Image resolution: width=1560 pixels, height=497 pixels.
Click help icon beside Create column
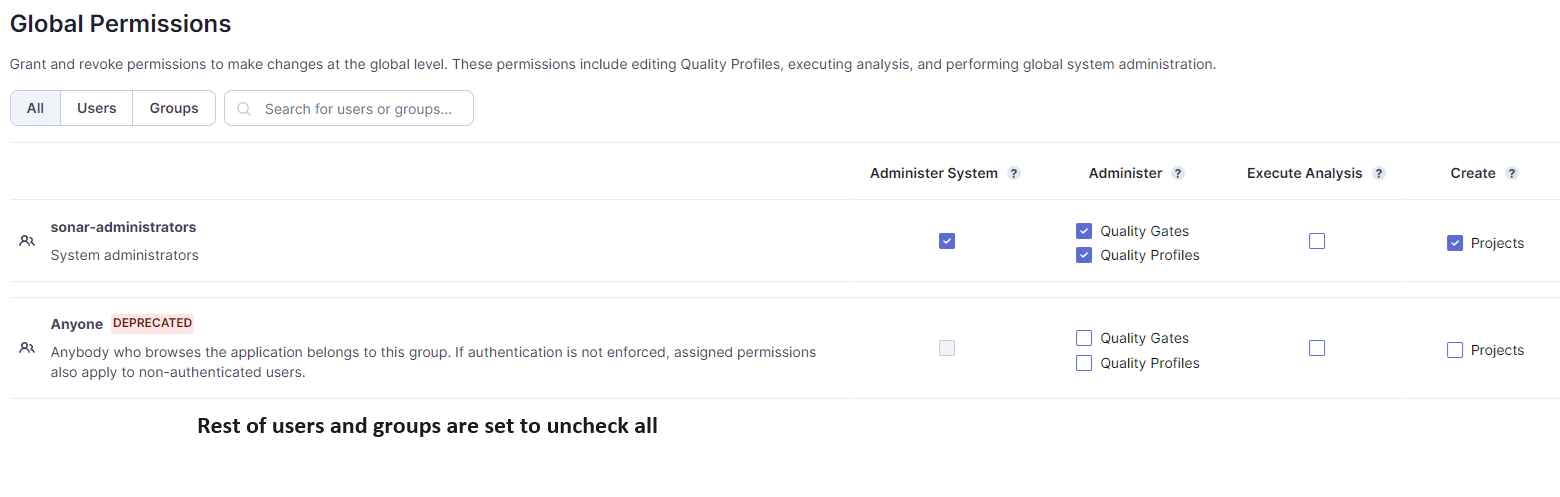point(1512,173)
